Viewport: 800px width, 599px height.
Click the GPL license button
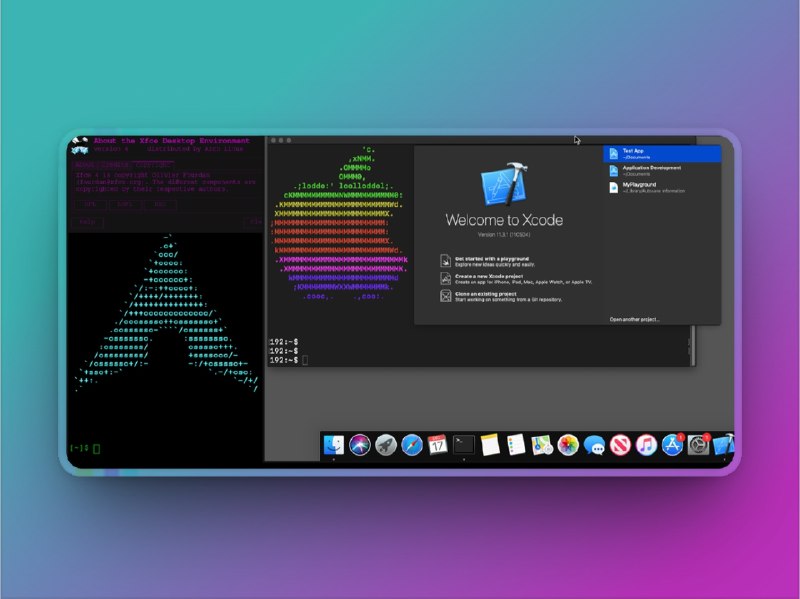(x=90, y=202)
